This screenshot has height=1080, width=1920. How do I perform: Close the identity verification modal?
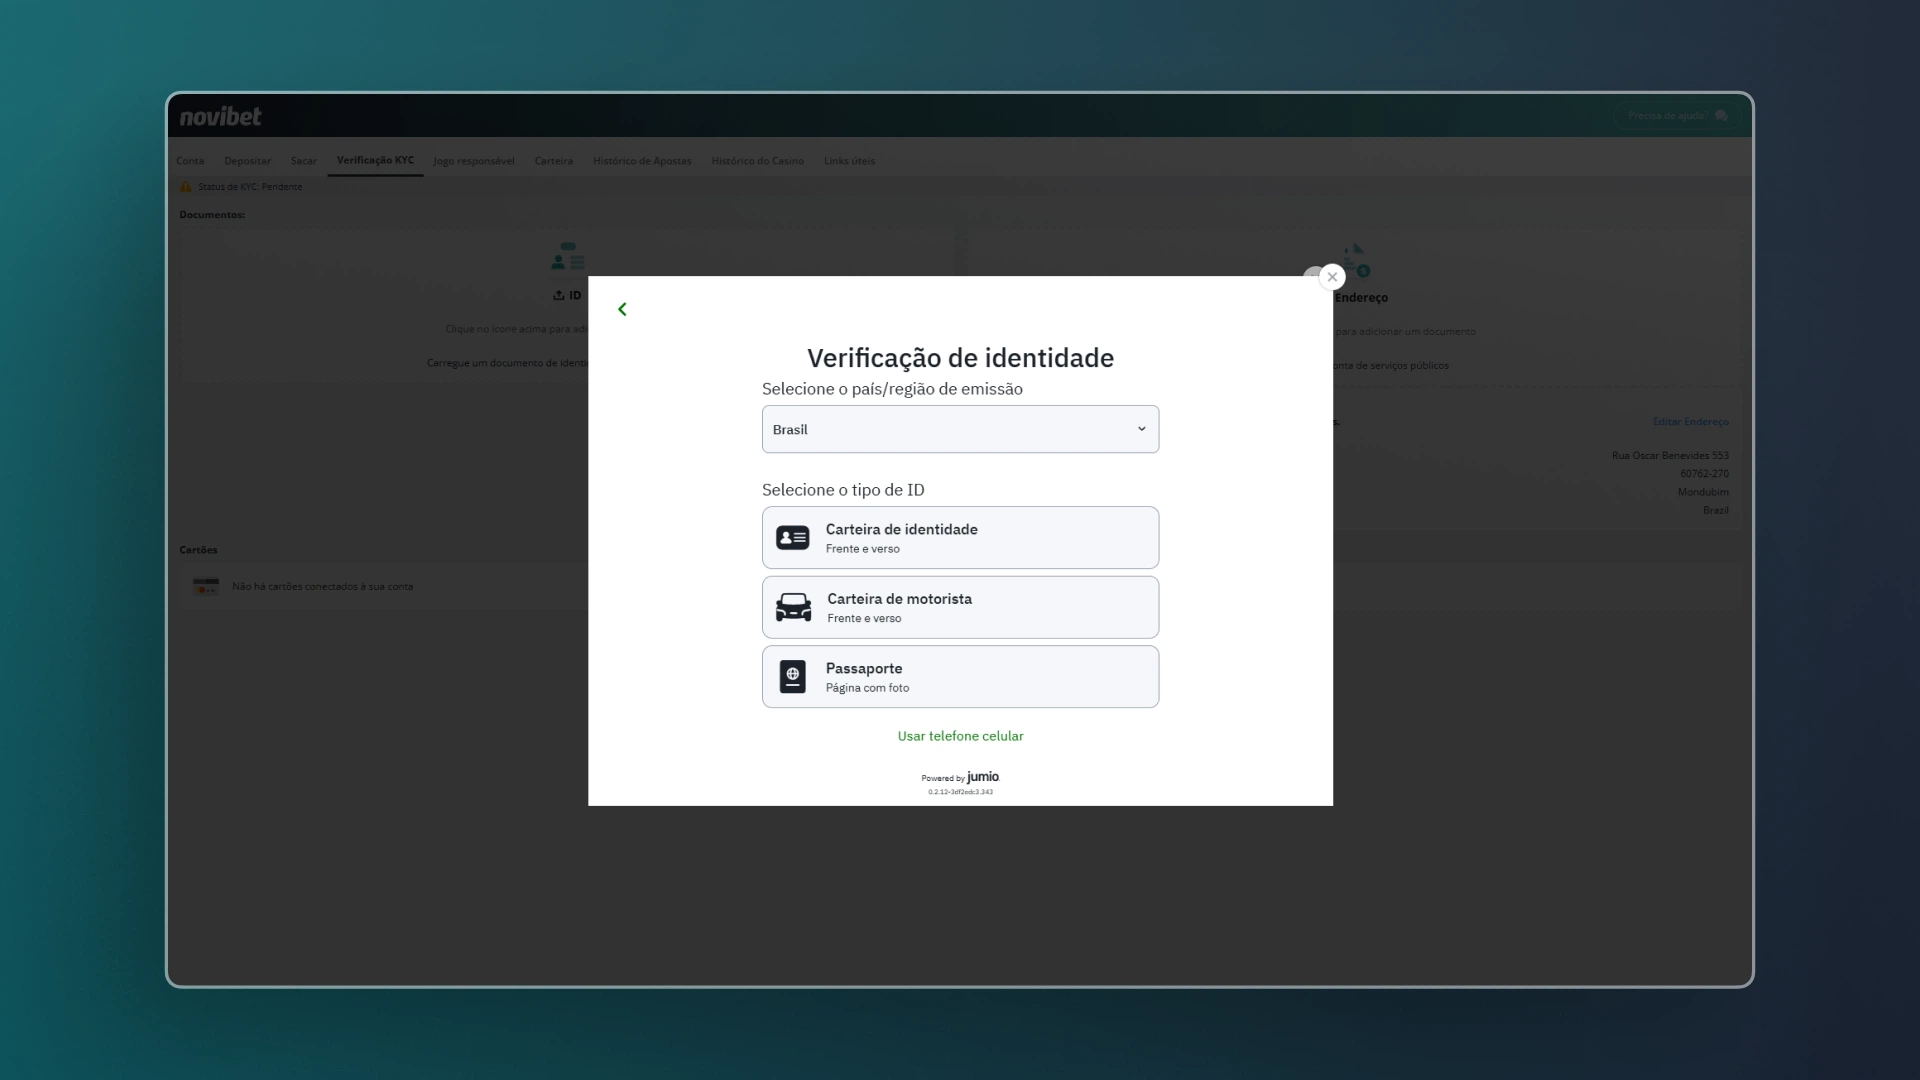1332,277
